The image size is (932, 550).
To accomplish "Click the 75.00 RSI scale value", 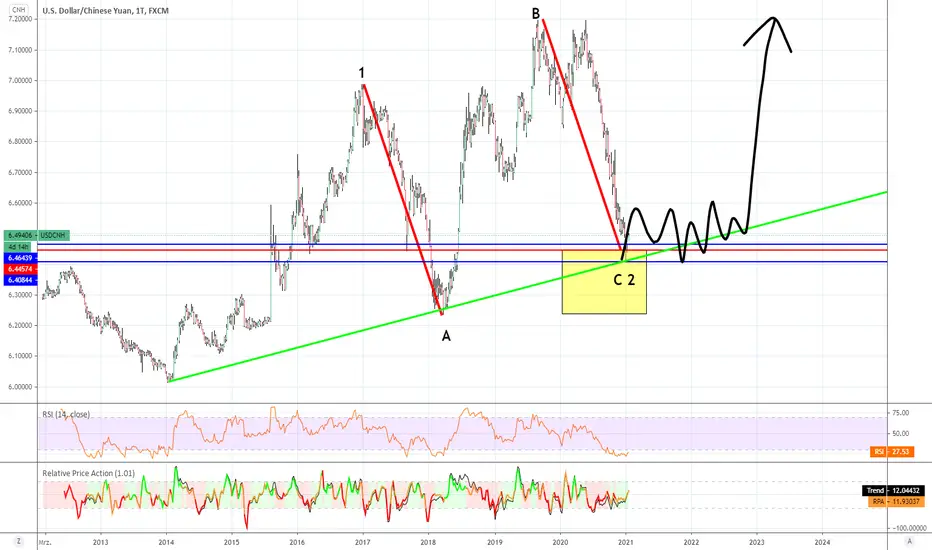I will 900,413.
